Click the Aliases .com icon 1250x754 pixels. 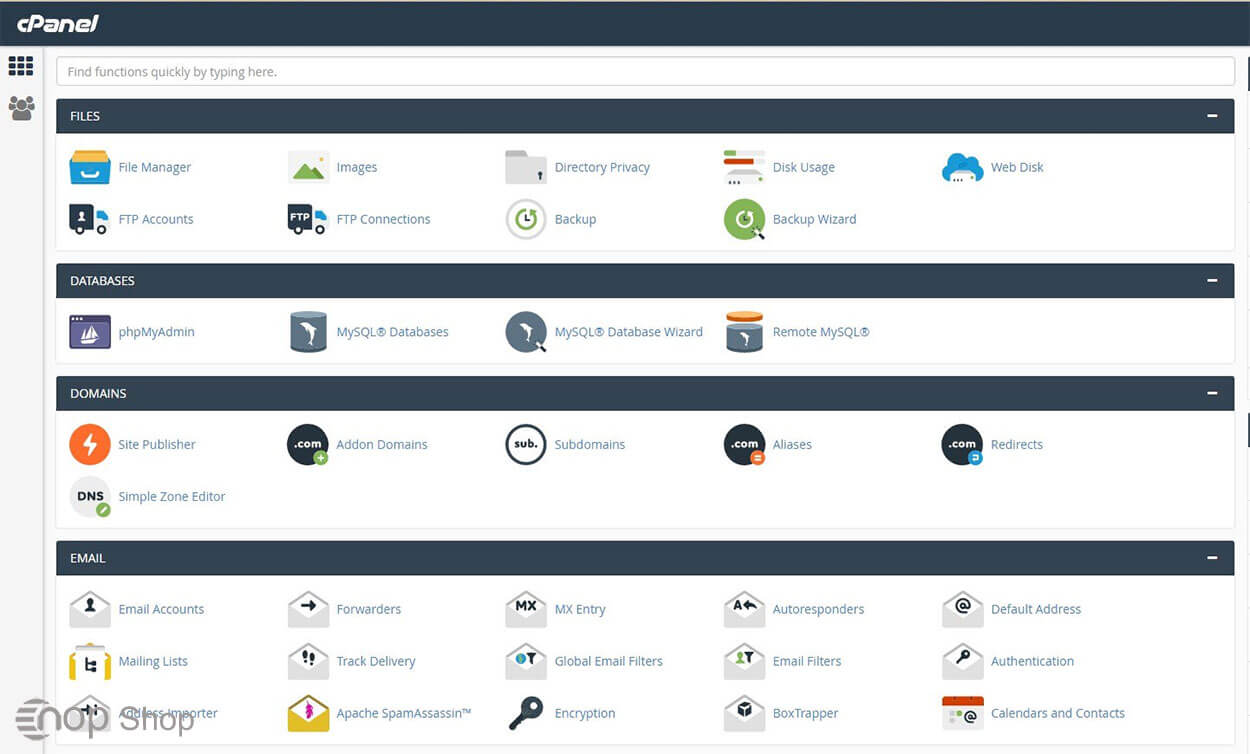point(744,444)
